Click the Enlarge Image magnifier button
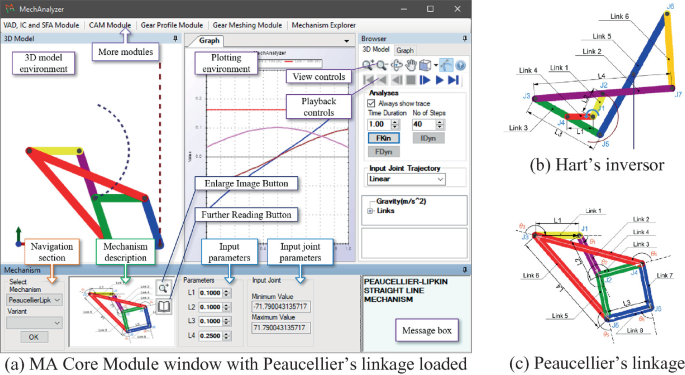Viewport: 685px width, 375px height. coord(163,288)
